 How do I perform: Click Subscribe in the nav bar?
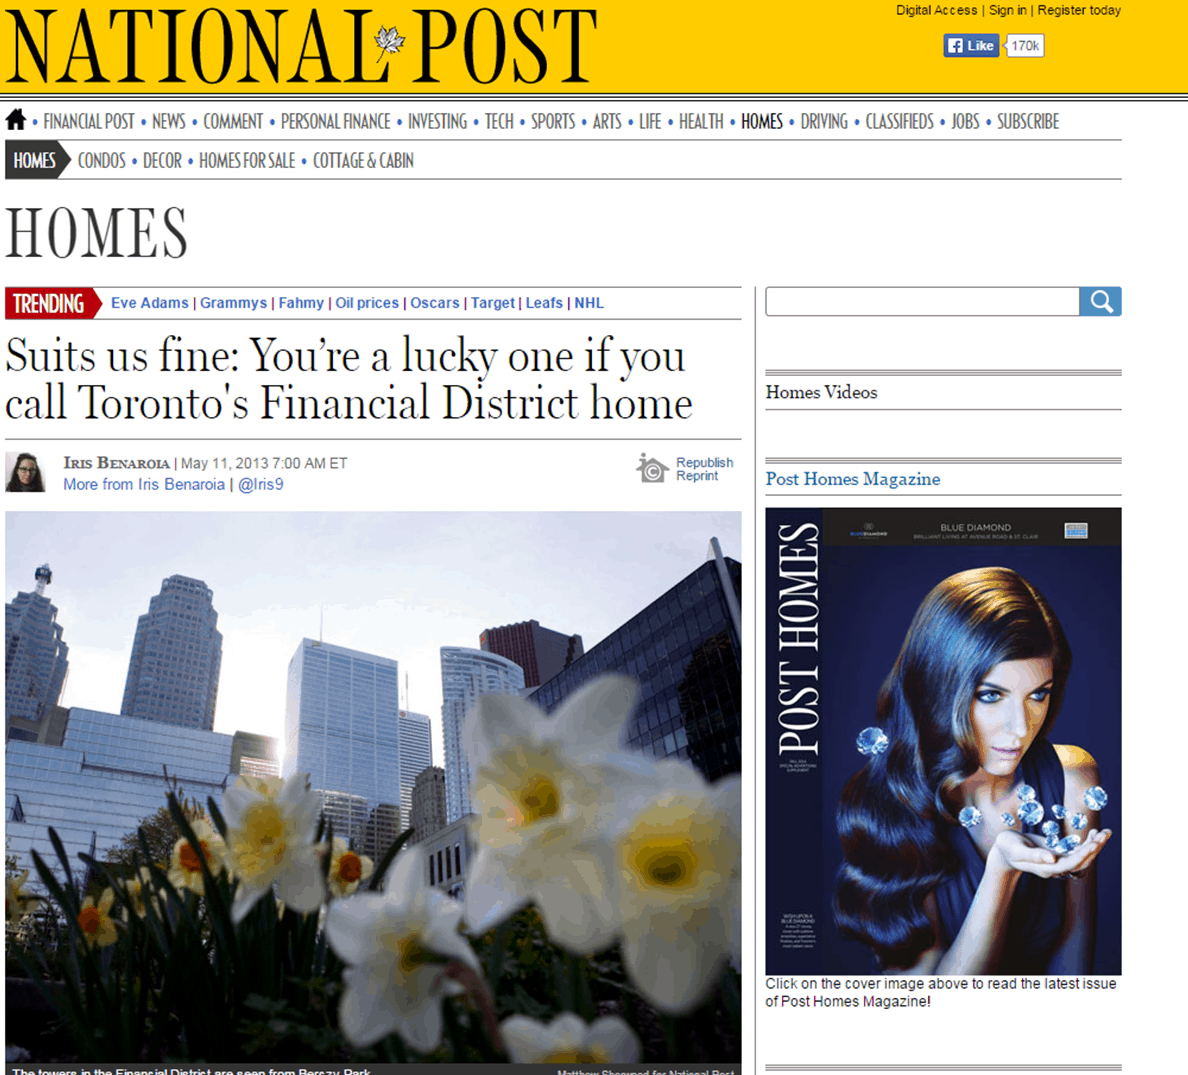[1027, 121]
